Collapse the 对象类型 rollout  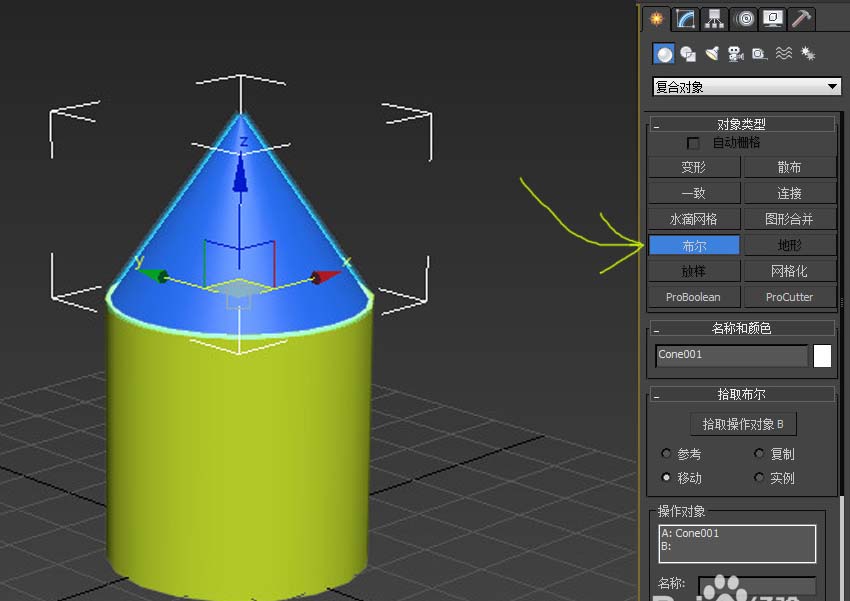(x=657, y=125)
